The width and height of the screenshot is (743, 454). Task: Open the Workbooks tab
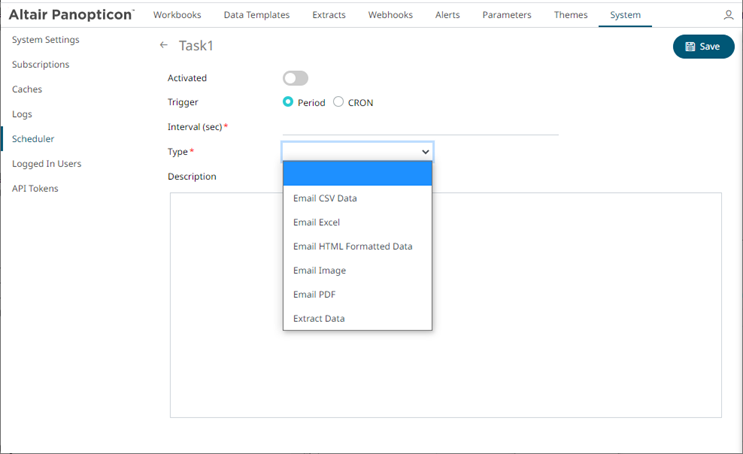(177, 15)
